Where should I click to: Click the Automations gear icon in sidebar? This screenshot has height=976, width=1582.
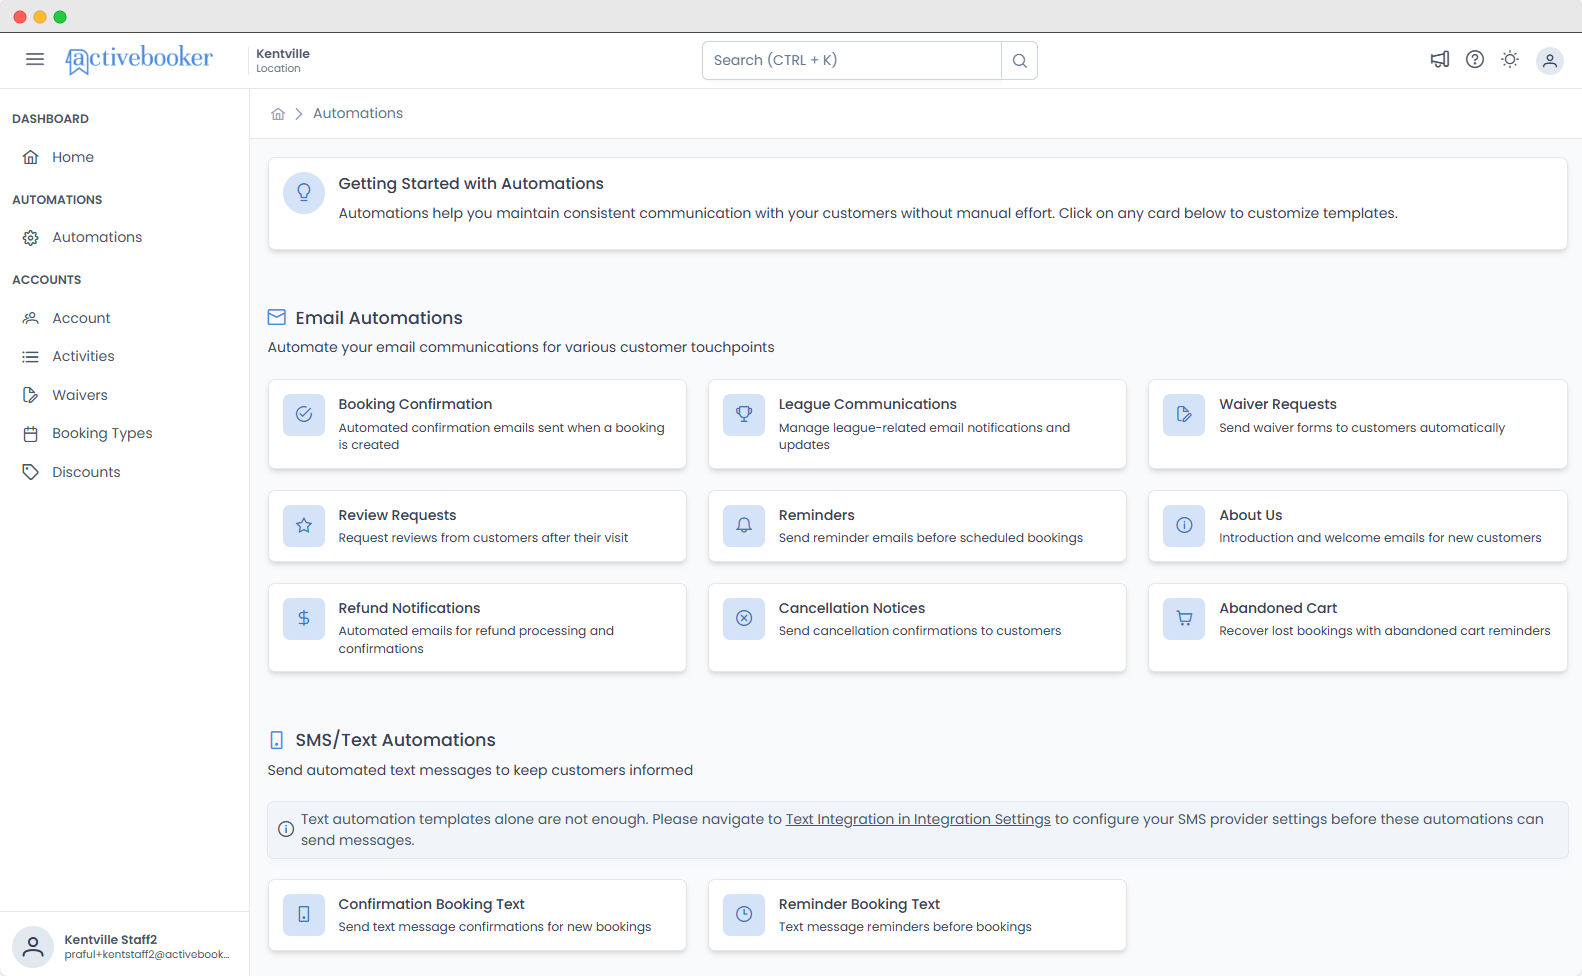[x=31, y=237]
